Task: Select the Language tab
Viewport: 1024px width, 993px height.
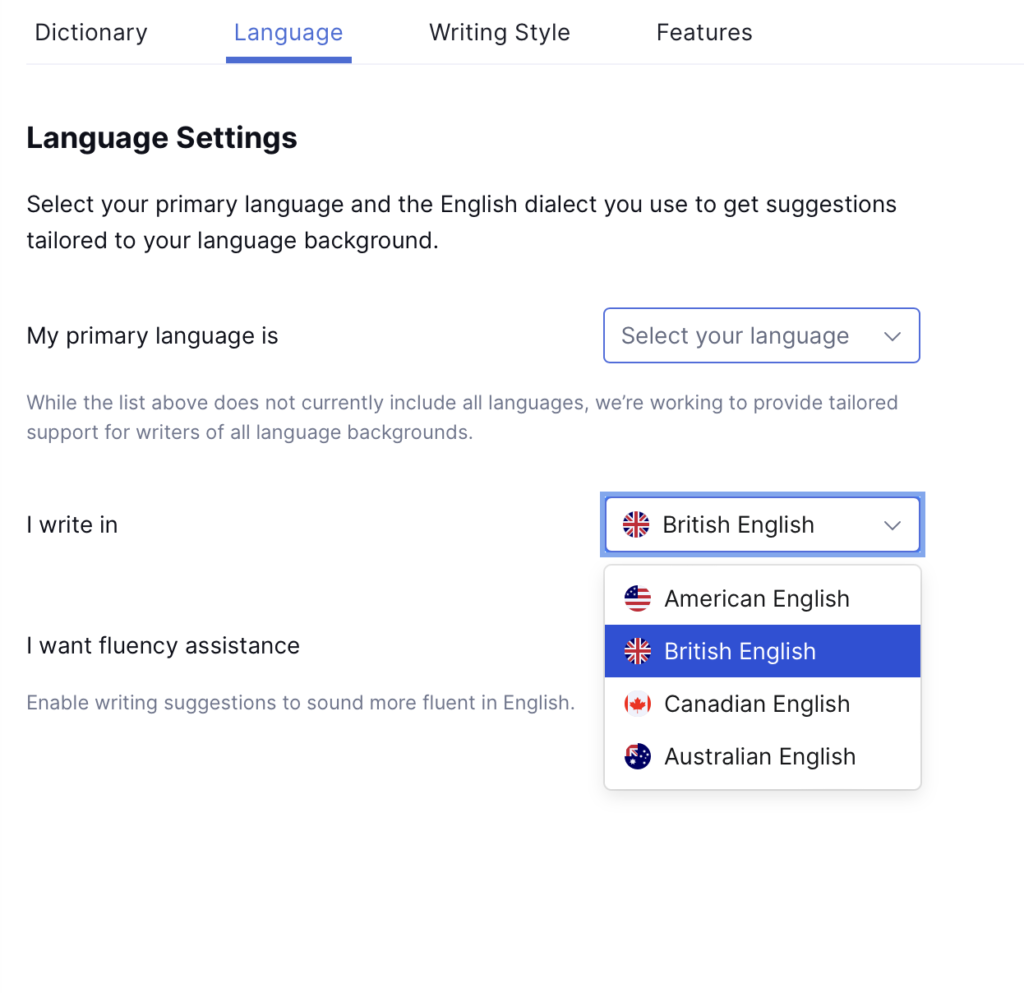Action: [x=288, y=32]
